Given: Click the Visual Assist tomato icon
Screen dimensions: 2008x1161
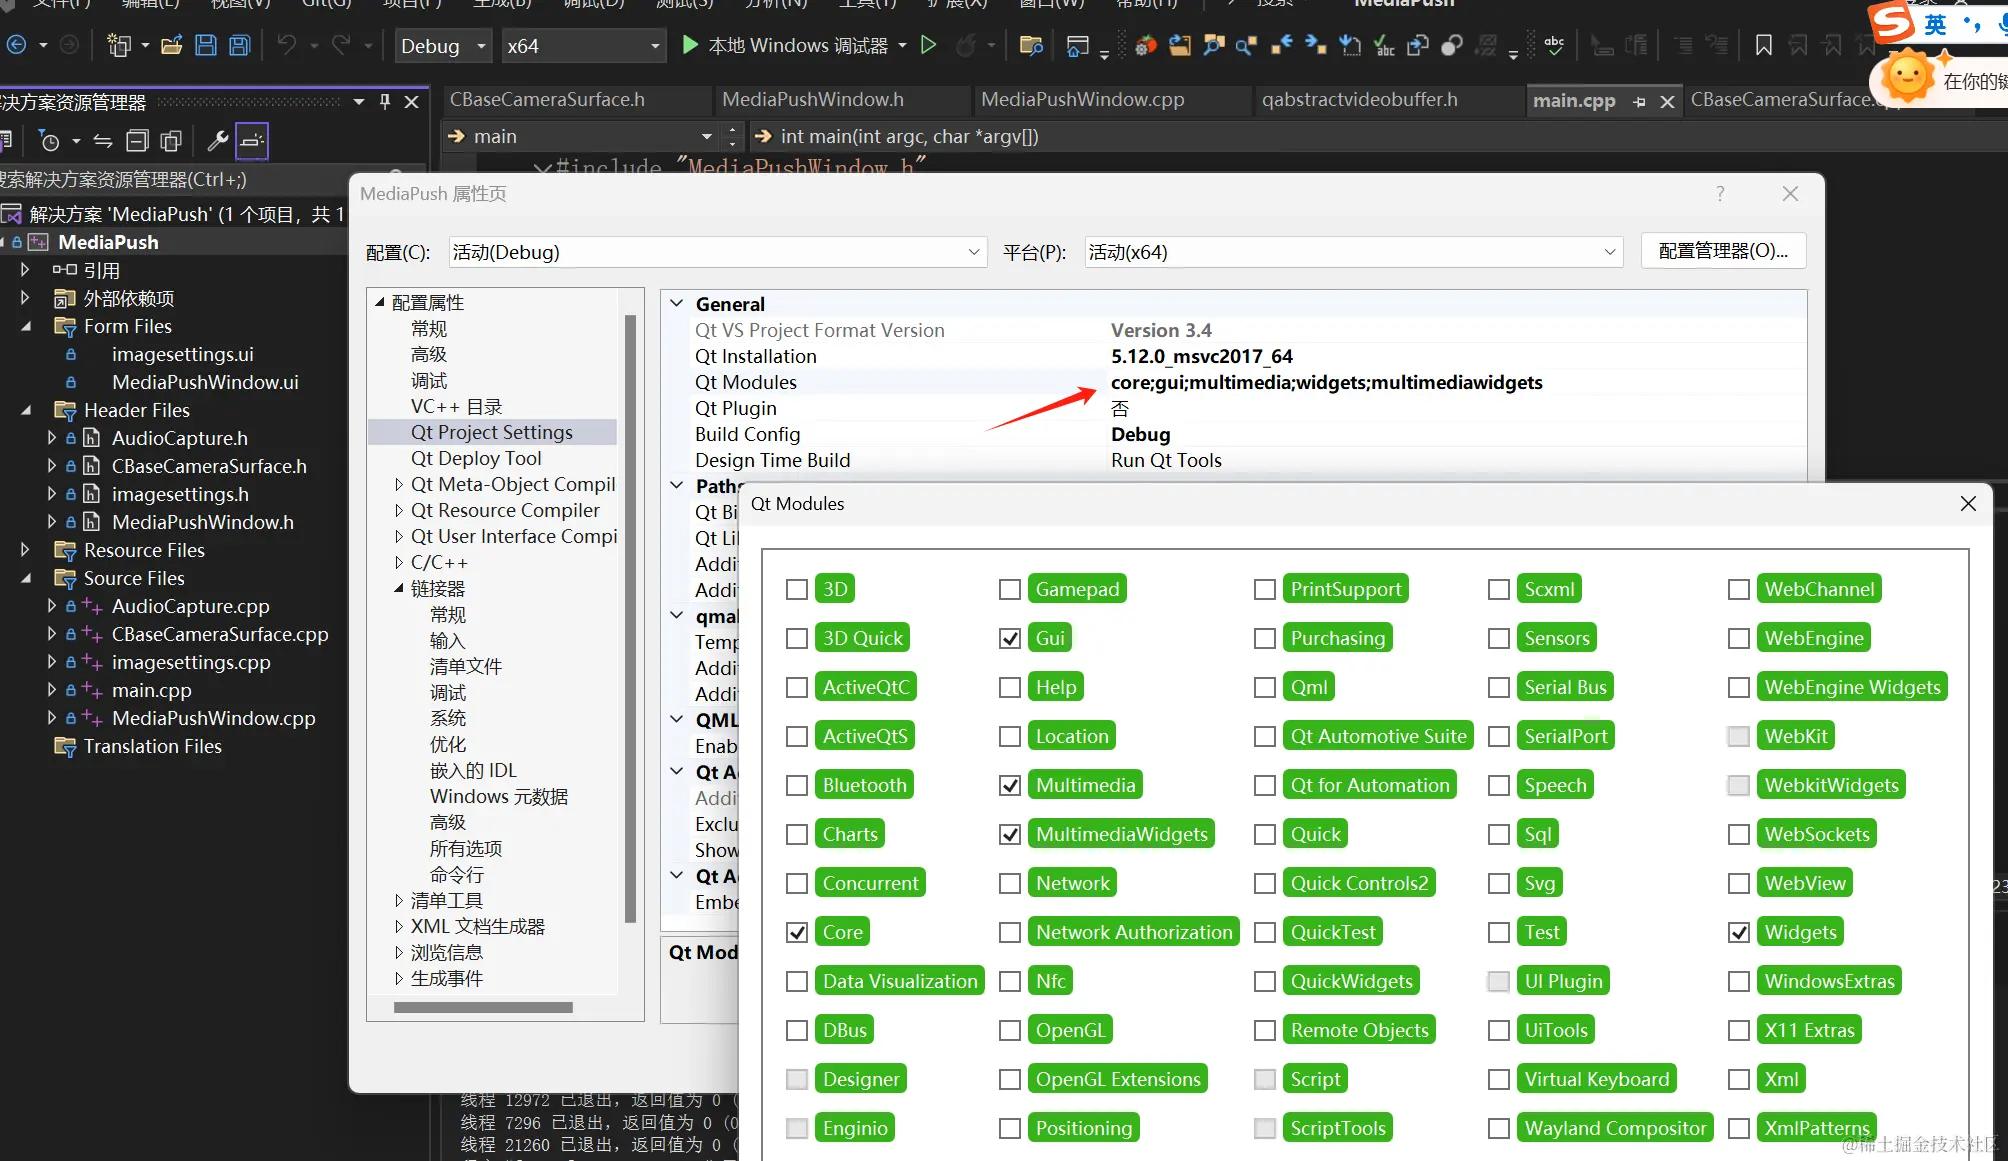Looking at the screenshot, I should point(1146,45).
